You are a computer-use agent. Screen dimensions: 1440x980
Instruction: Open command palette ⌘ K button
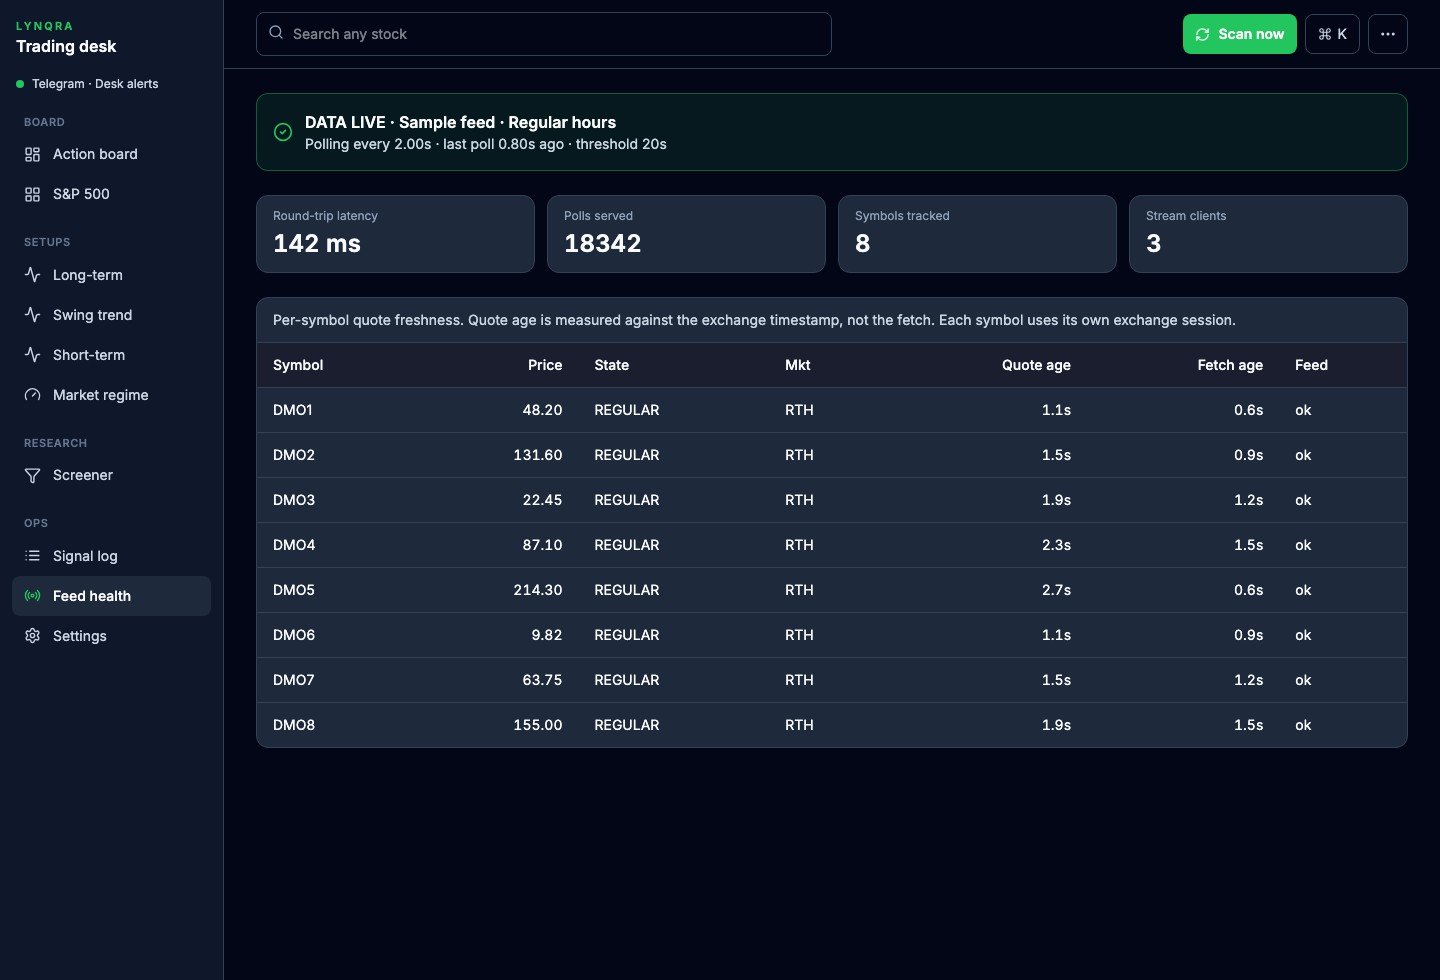point(1332,34)
